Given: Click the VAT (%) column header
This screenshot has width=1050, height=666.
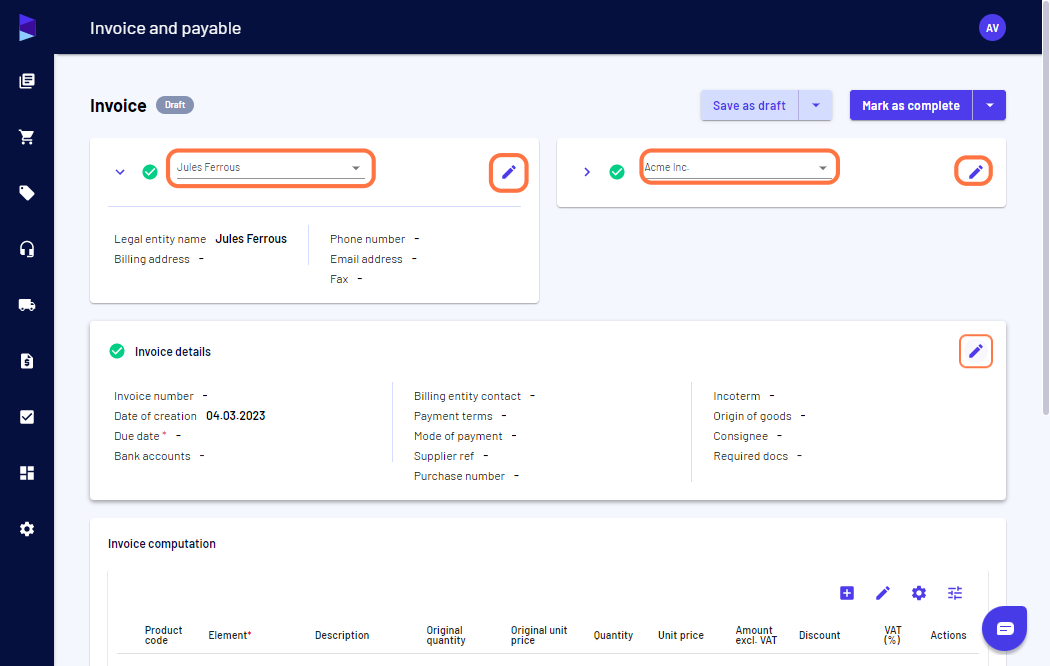Looking at the screenshot, I should point(893,635).
